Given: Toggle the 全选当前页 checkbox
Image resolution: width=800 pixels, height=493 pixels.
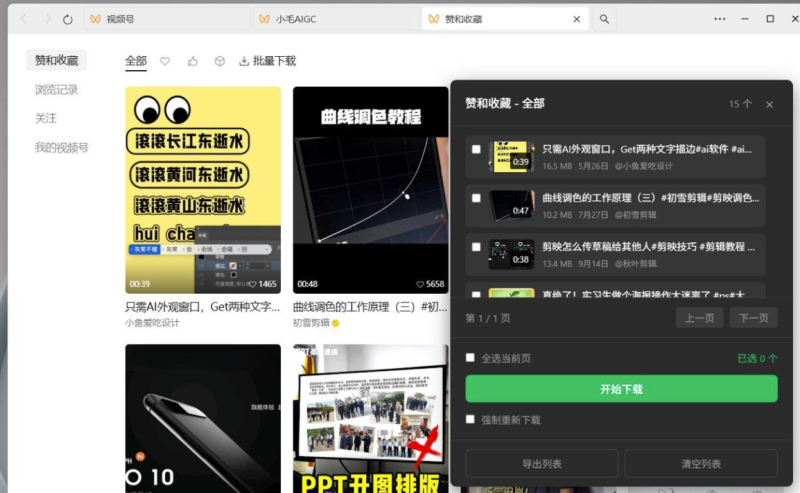Looking at the screenshot, I should click(470, 358).
